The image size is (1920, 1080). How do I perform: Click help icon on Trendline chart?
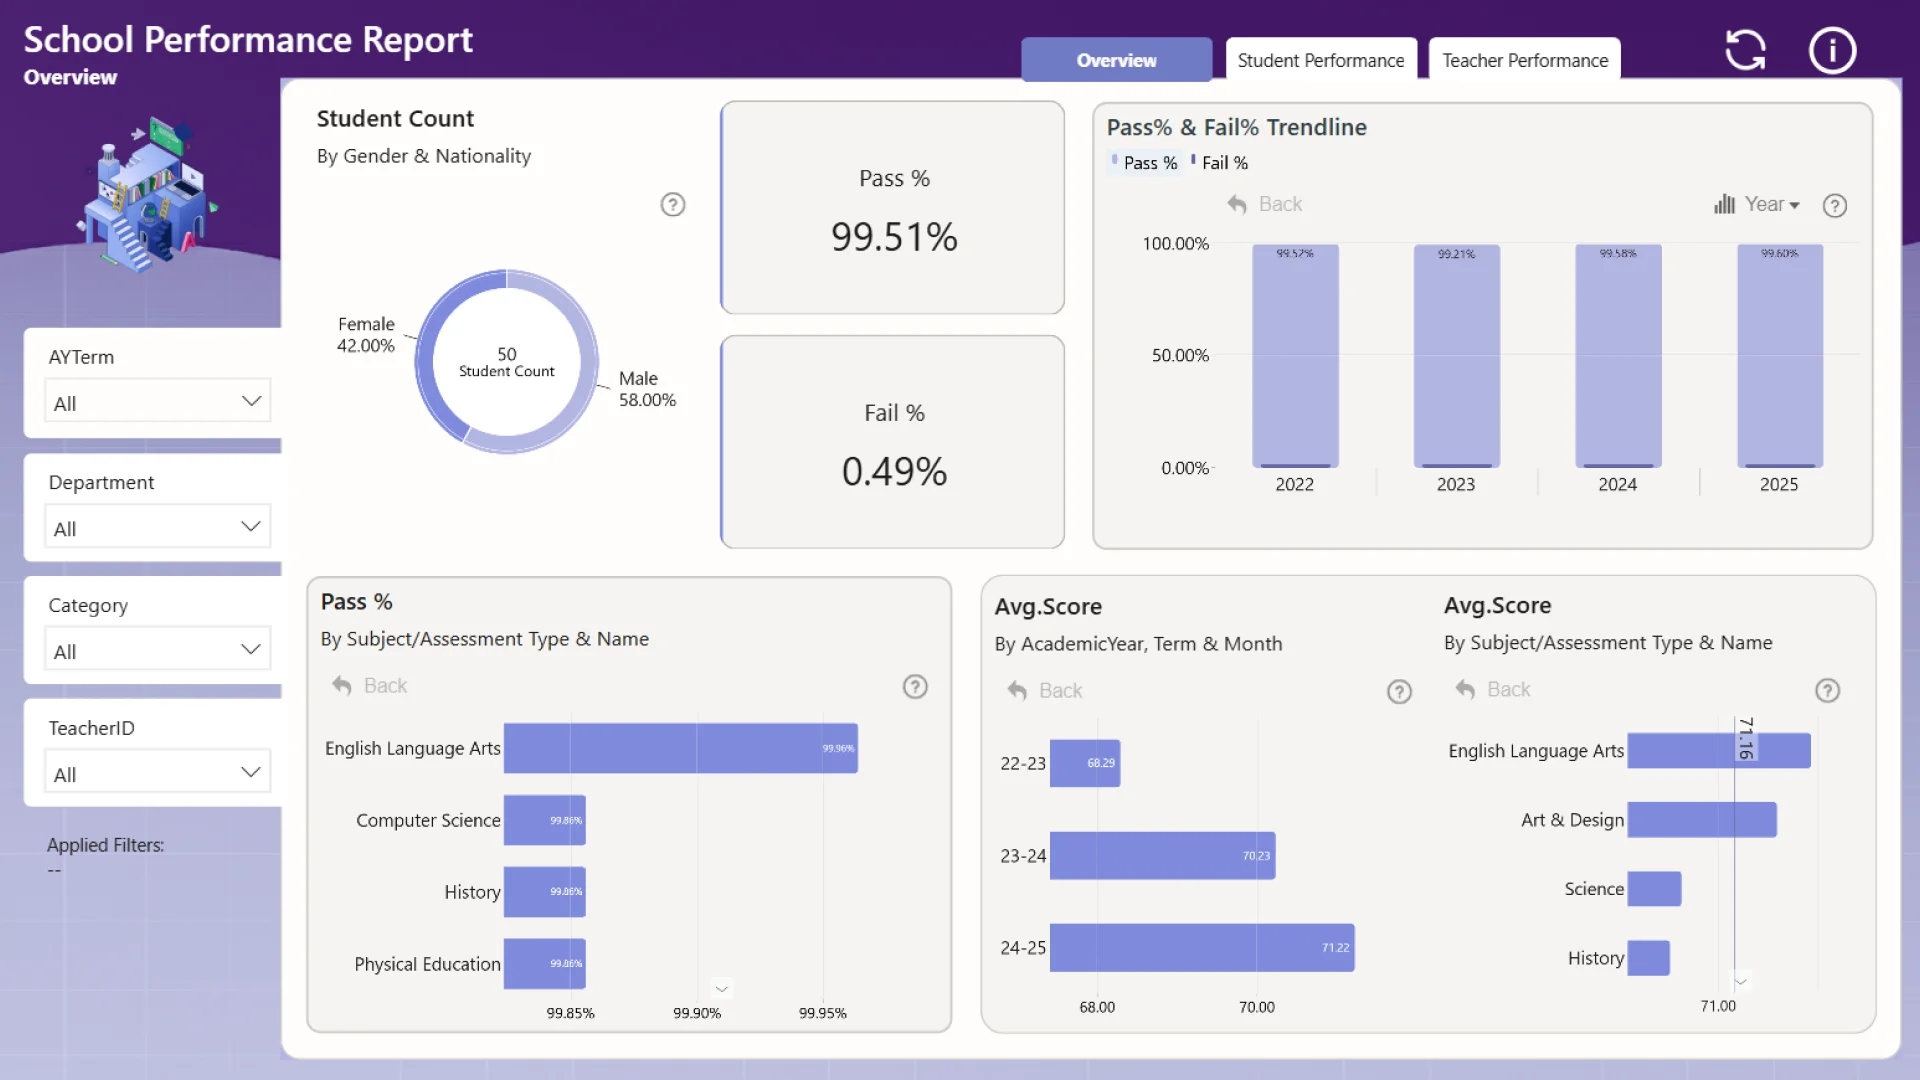point(1834,206)
